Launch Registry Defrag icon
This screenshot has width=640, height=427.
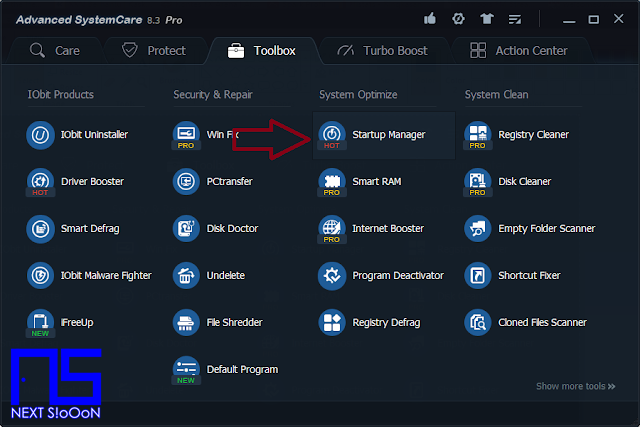coord(332,322)
